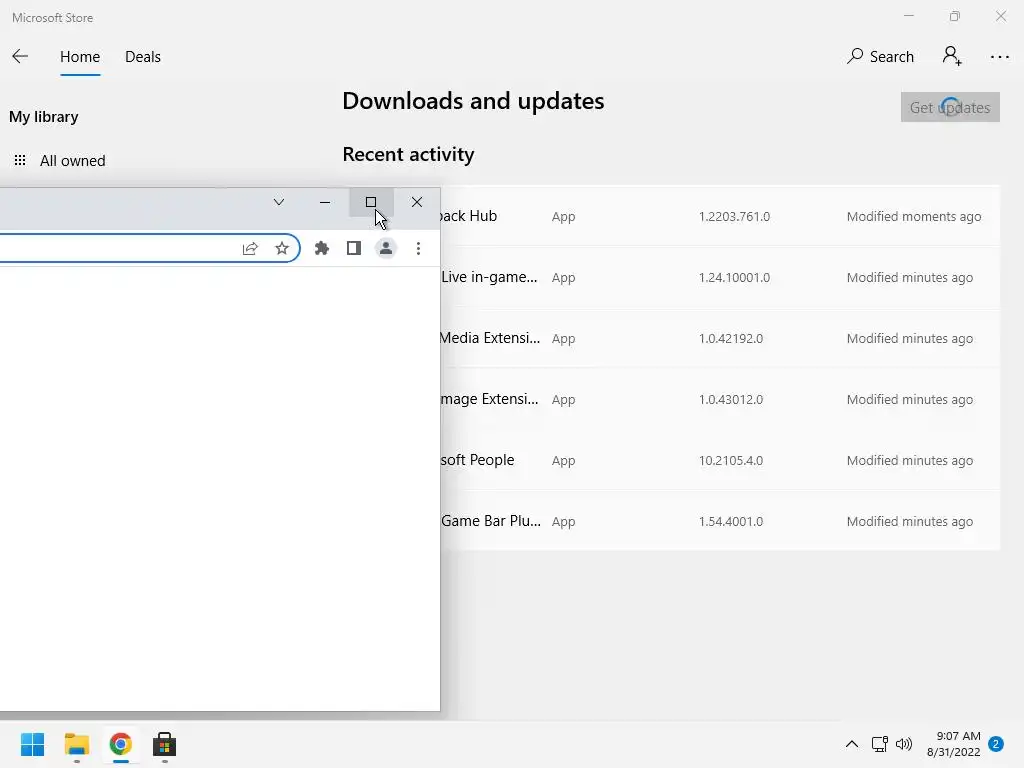Select the Hub row with version 1.2203.761.0
This screenshot has height=768, width=1024.
click(x=720, y=216)
